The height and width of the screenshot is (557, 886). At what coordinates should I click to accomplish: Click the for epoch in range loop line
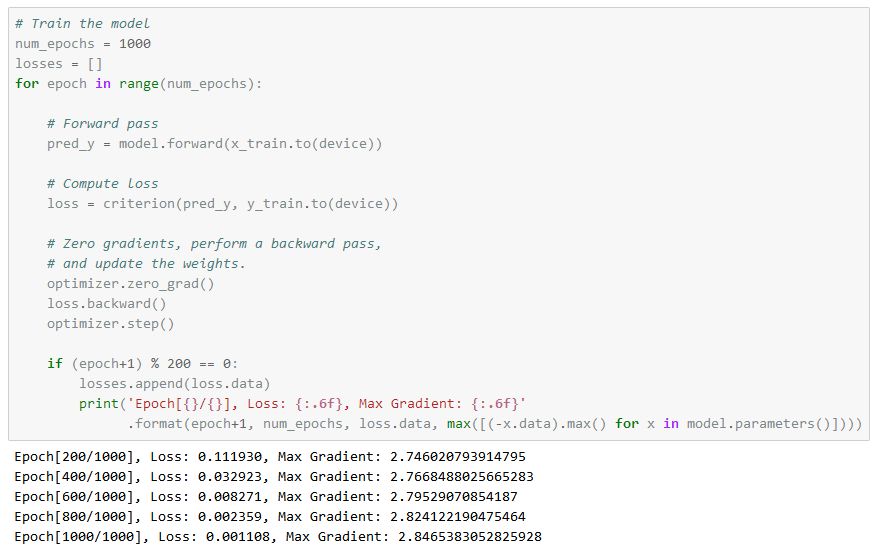click(x=138, y=83)
